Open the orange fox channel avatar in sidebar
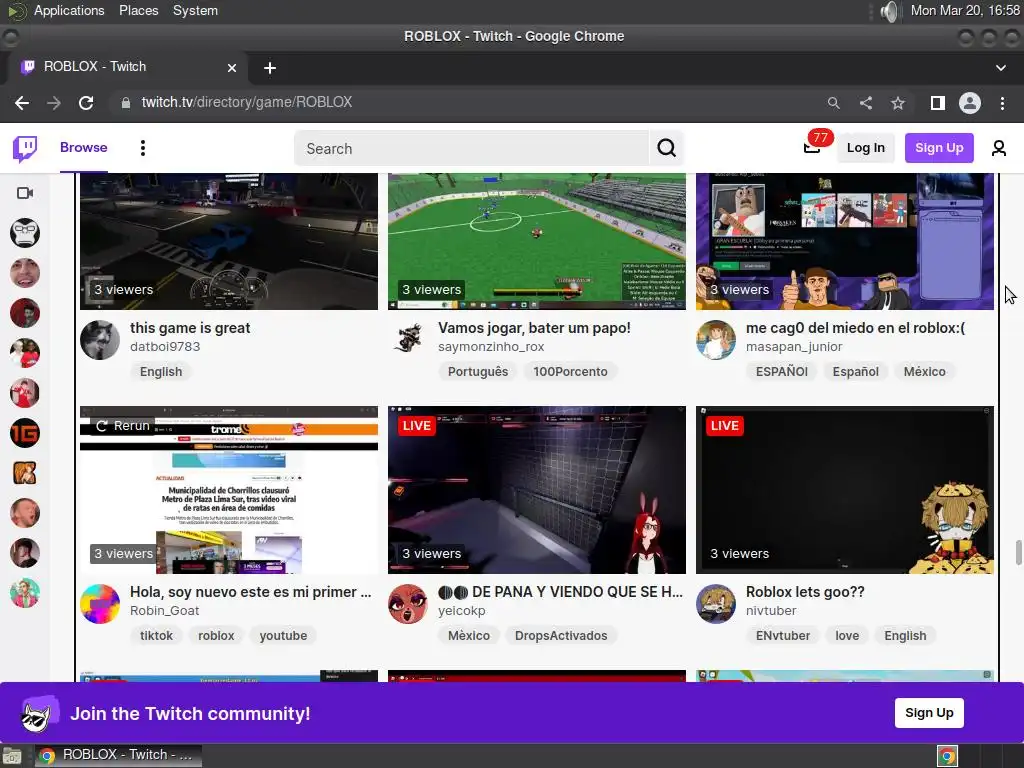The height and width of the screenshot is (768, 1024). click(25, 473)
